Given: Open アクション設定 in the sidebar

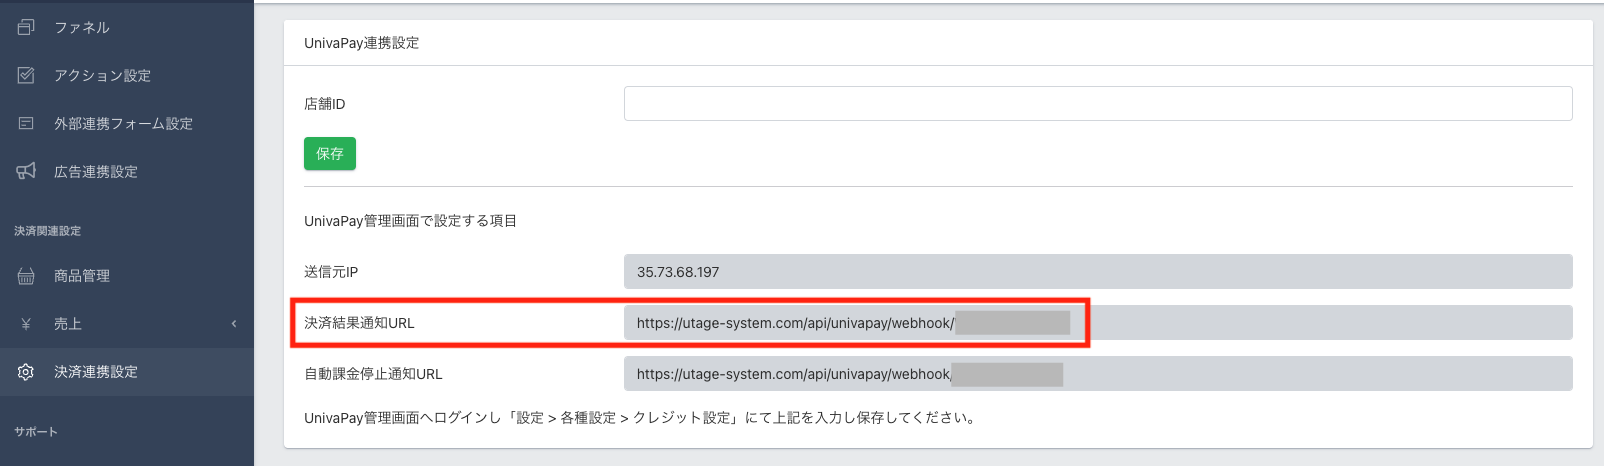Looking at the screenshot, I should coord(102,75).
